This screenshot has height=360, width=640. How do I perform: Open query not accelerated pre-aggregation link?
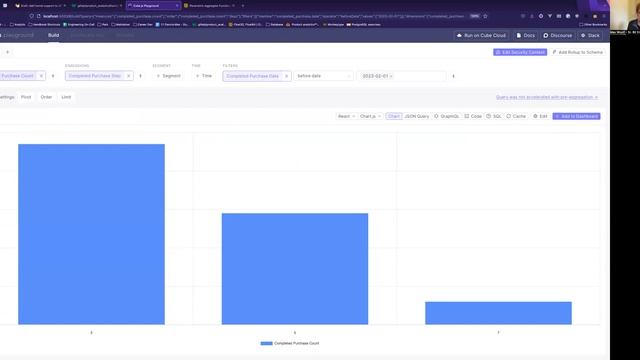click(547, 97)
